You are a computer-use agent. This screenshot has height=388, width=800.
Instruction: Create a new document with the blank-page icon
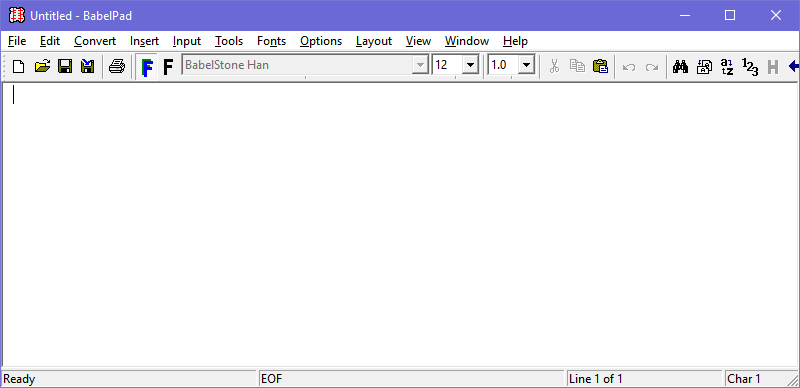18,66
